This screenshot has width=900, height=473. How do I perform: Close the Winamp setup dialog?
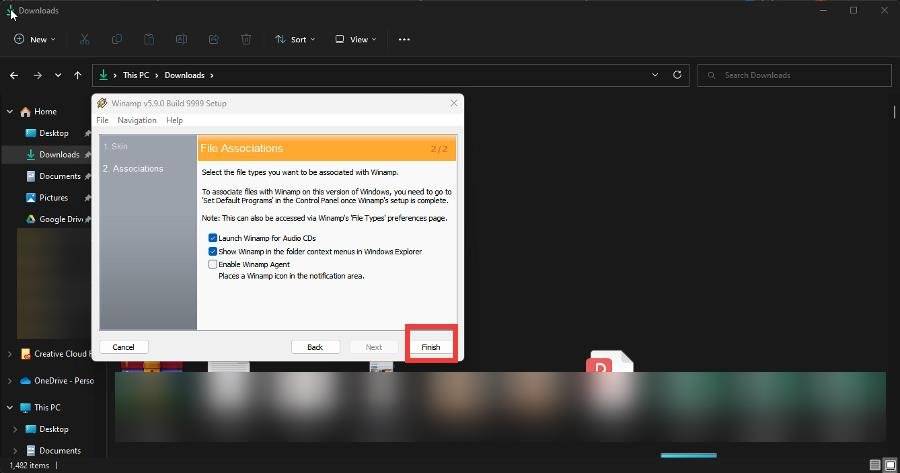(454, 103)
